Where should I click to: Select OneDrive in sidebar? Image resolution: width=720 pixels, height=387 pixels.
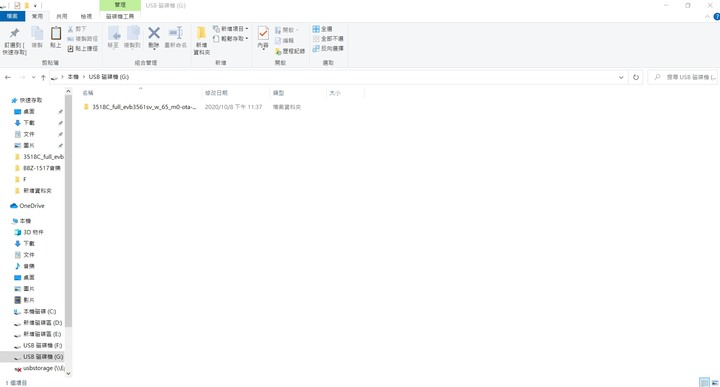32,206
